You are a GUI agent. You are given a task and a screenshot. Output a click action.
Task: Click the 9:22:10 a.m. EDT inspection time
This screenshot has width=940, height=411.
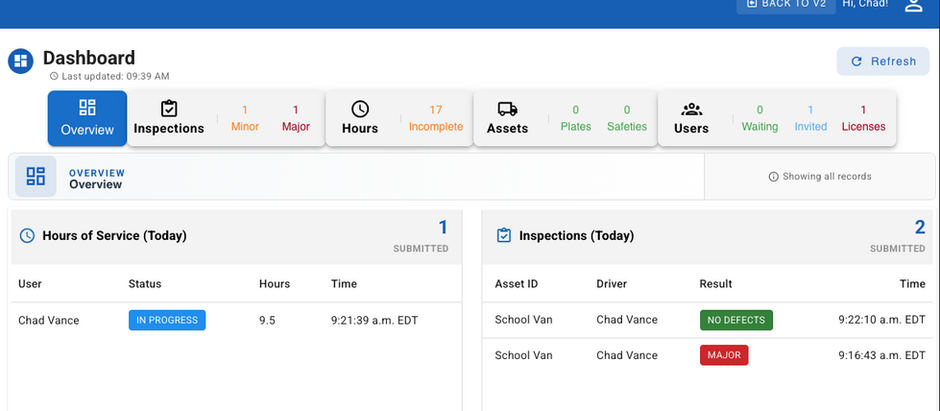tap(882, 320)
